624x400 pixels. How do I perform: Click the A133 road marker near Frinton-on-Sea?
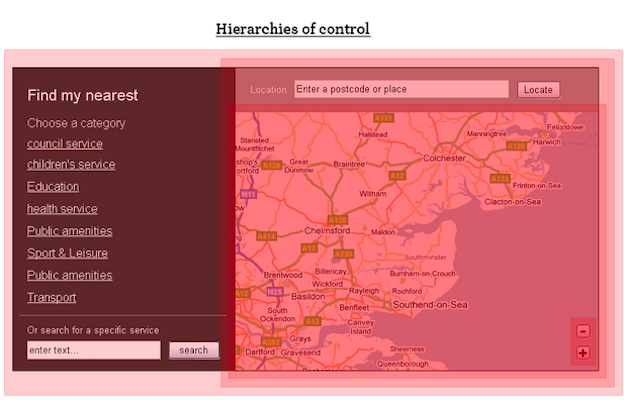click(500, 178)
